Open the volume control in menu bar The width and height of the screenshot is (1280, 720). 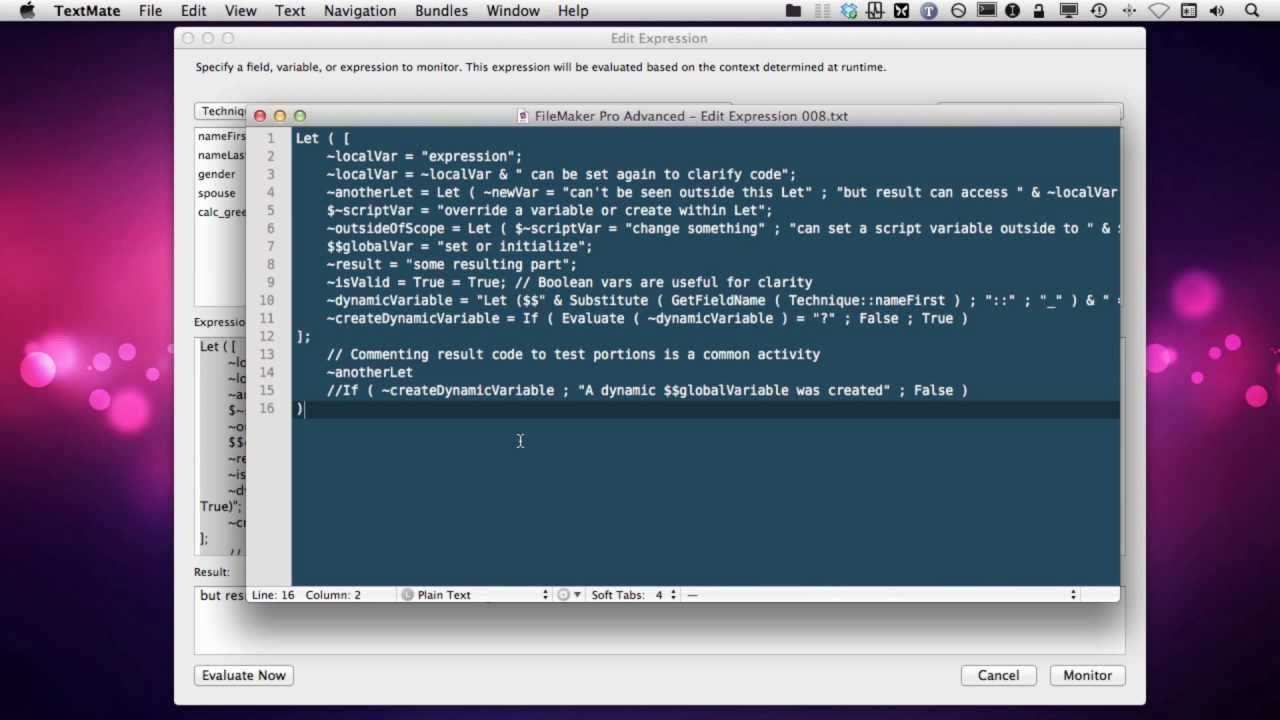pos(1218,11)
